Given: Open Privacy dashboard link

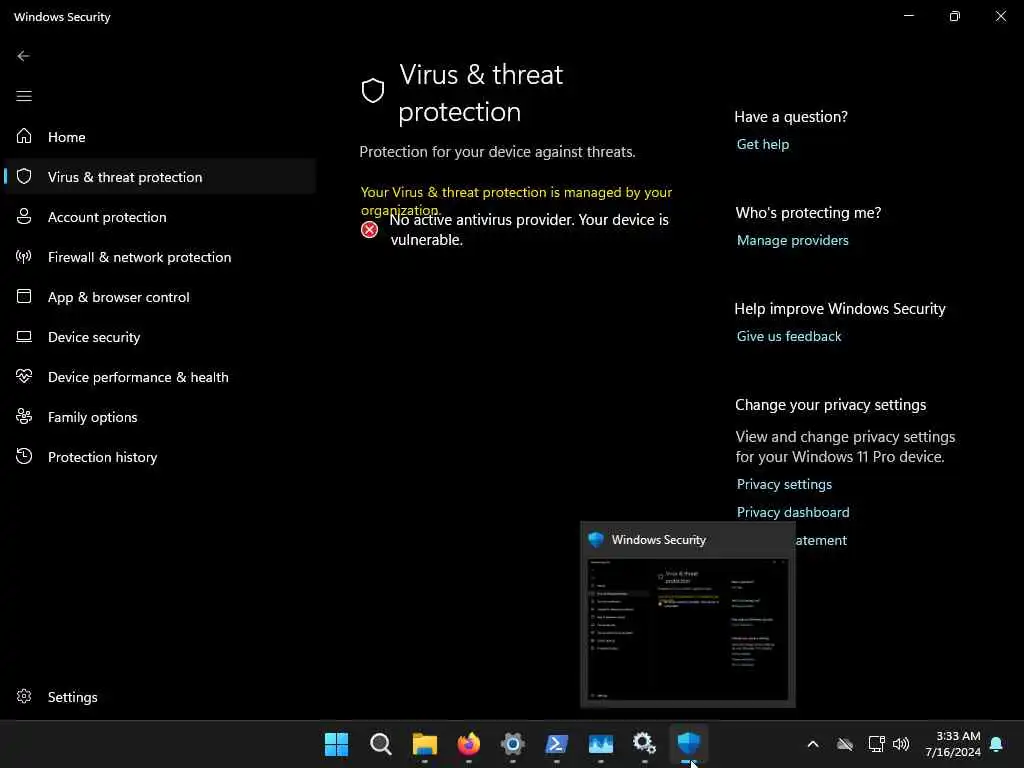Looking at the screenshot, I should point(793,512).
